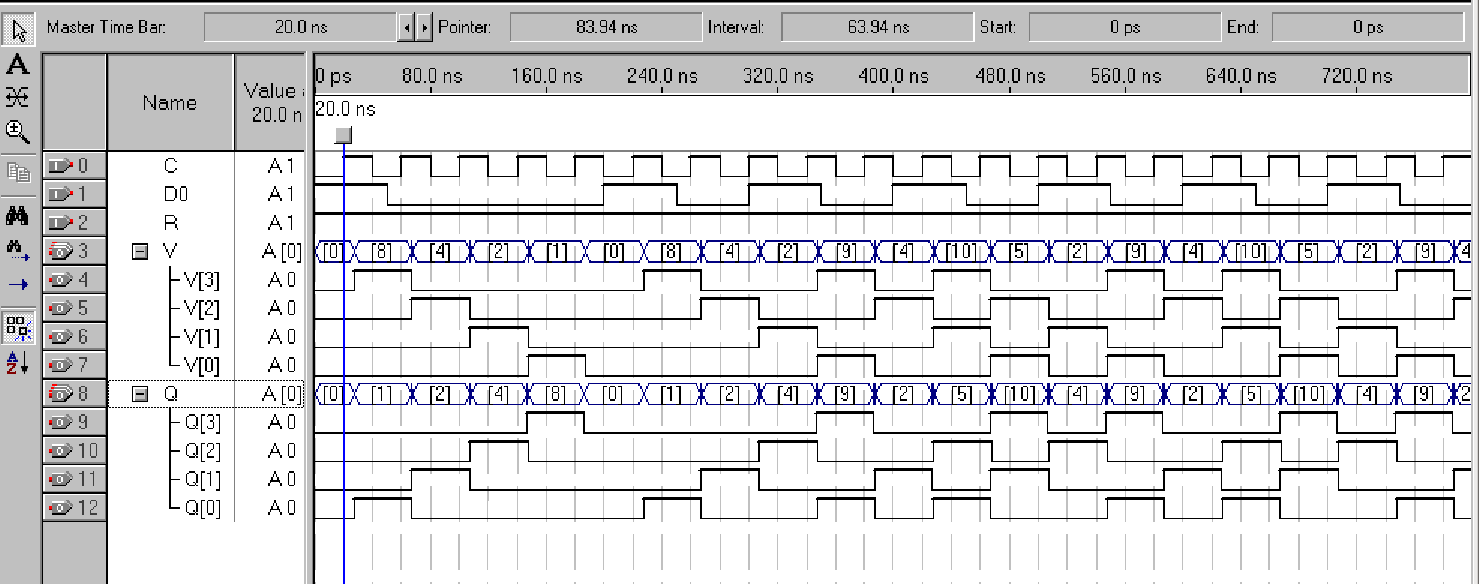Open Find with the binoculars icon
The image size is (1479, 584).
click(18, 215)
